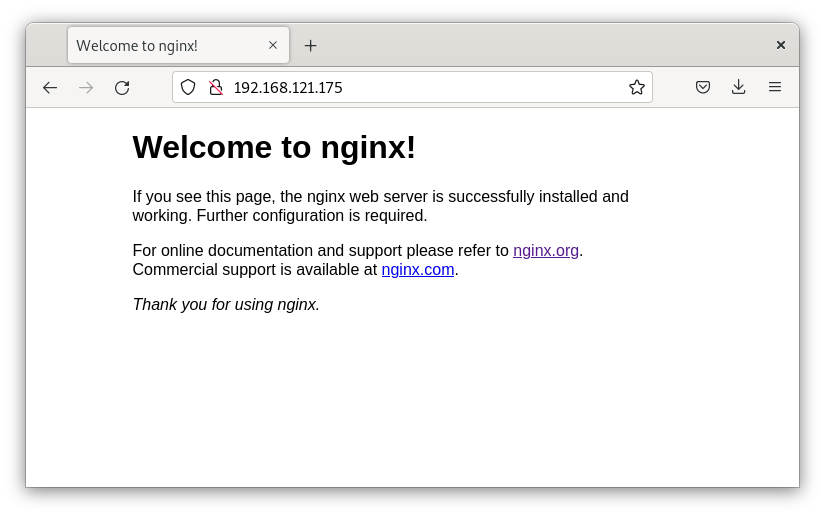The image size is (825, 516).
Task: Save the page to Pocket
Action: tap(703, 87)
